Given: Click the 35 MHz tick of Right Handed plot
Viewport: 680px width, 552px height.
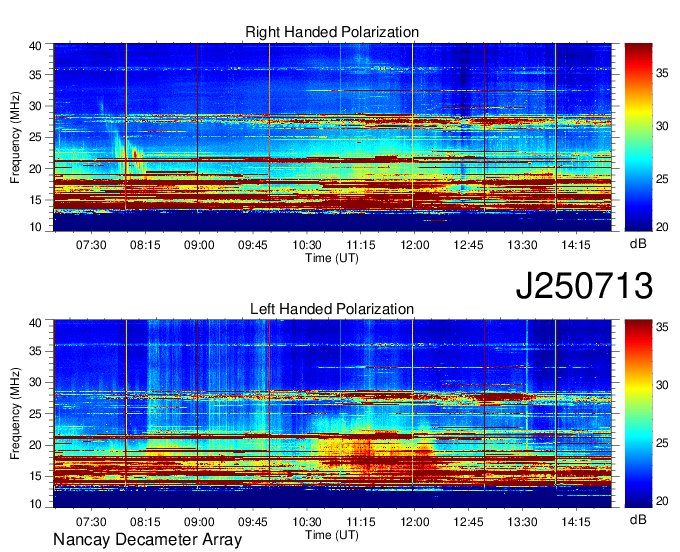Looking at the screenshot, I should click(x=35, y=75).
